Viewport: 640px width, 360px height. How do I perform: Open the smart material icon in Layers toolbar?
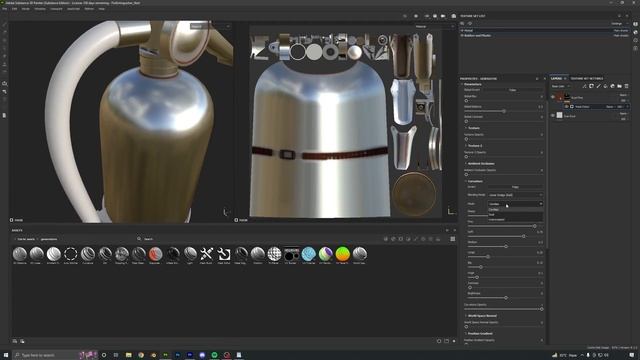pyautogui.click(x=612, y=86)
